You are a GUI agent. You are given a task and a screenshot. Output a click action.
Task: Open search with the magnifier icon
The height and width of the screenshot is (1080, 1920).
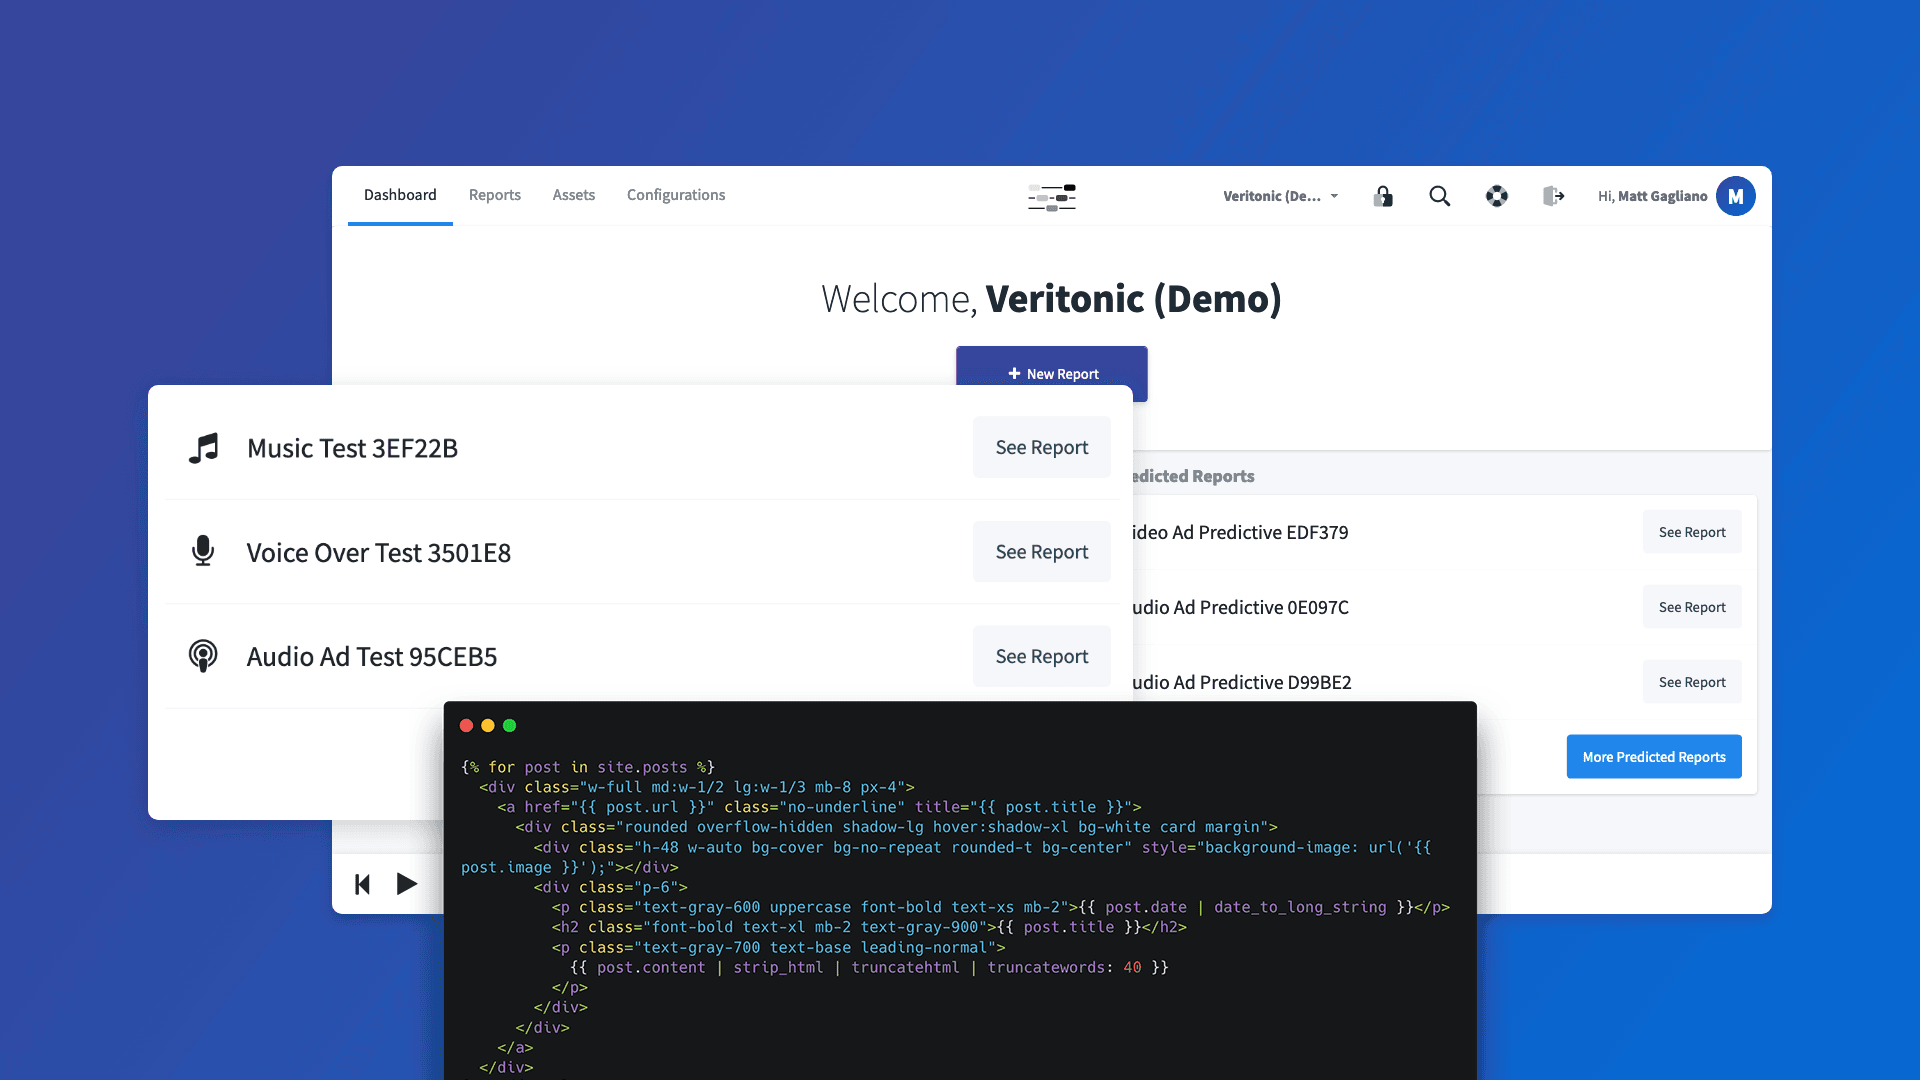1440,196
